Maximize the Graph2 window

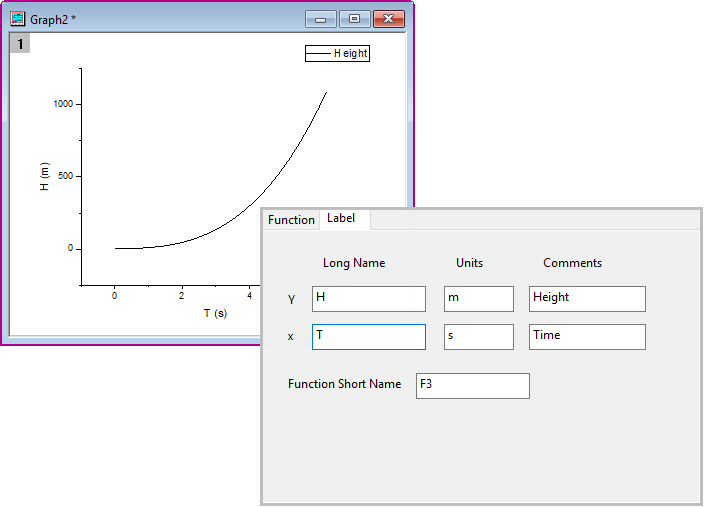(x=355, y=19)
